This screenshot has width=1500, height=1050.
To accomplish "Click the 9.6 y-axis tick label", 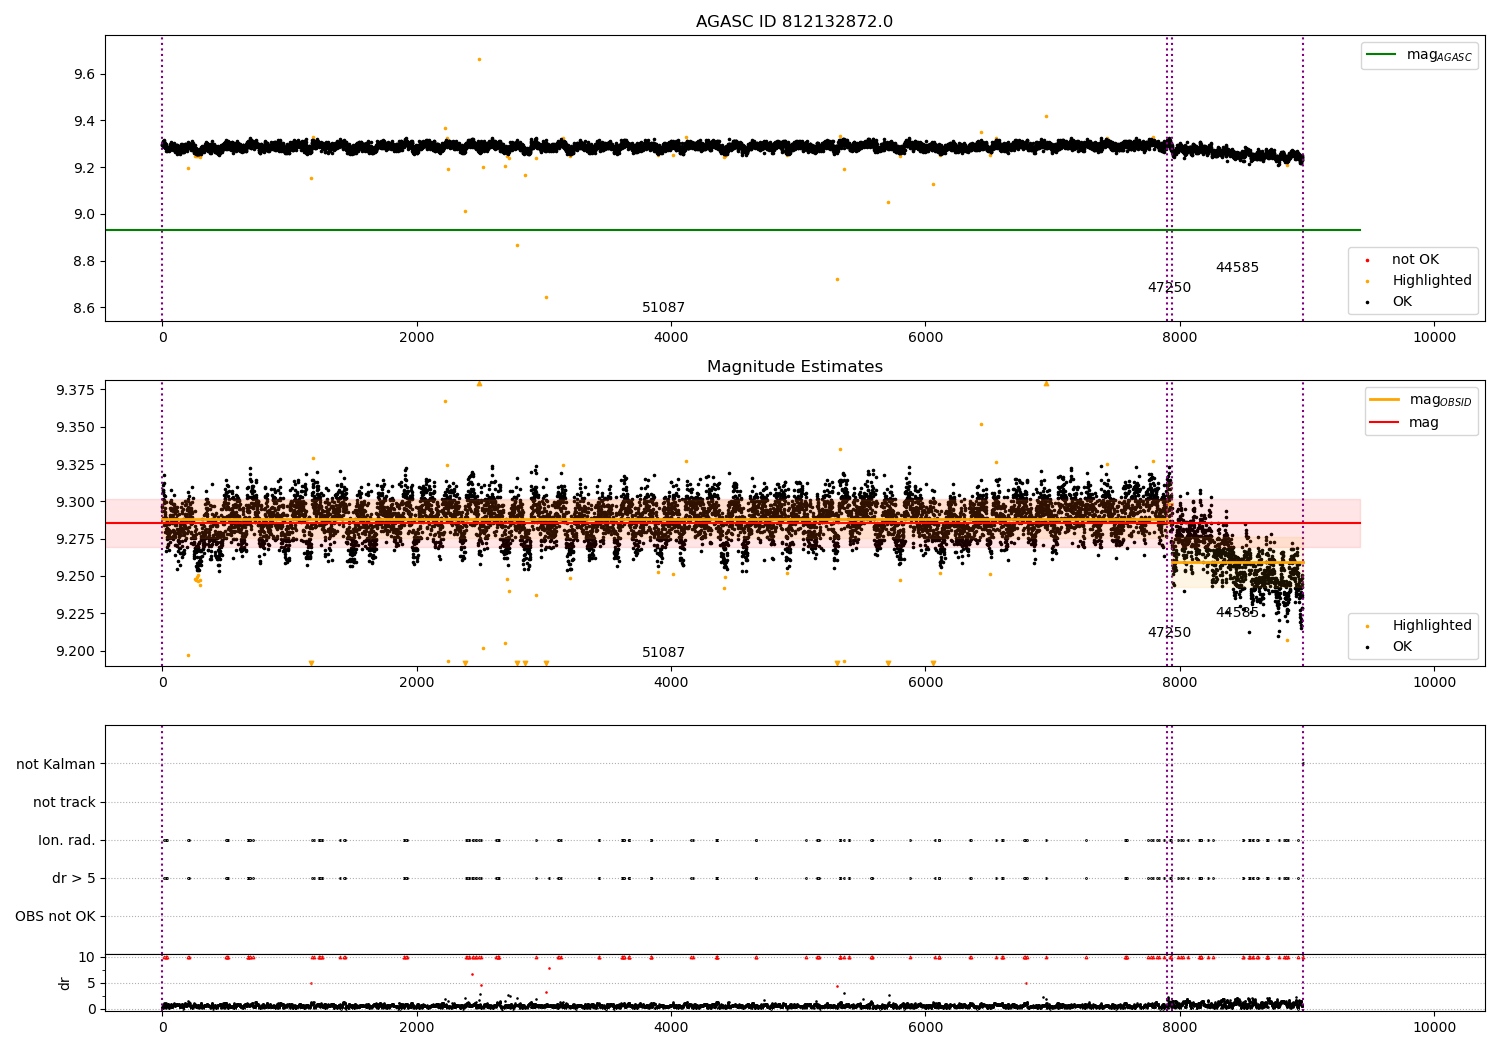I will 84,75.
